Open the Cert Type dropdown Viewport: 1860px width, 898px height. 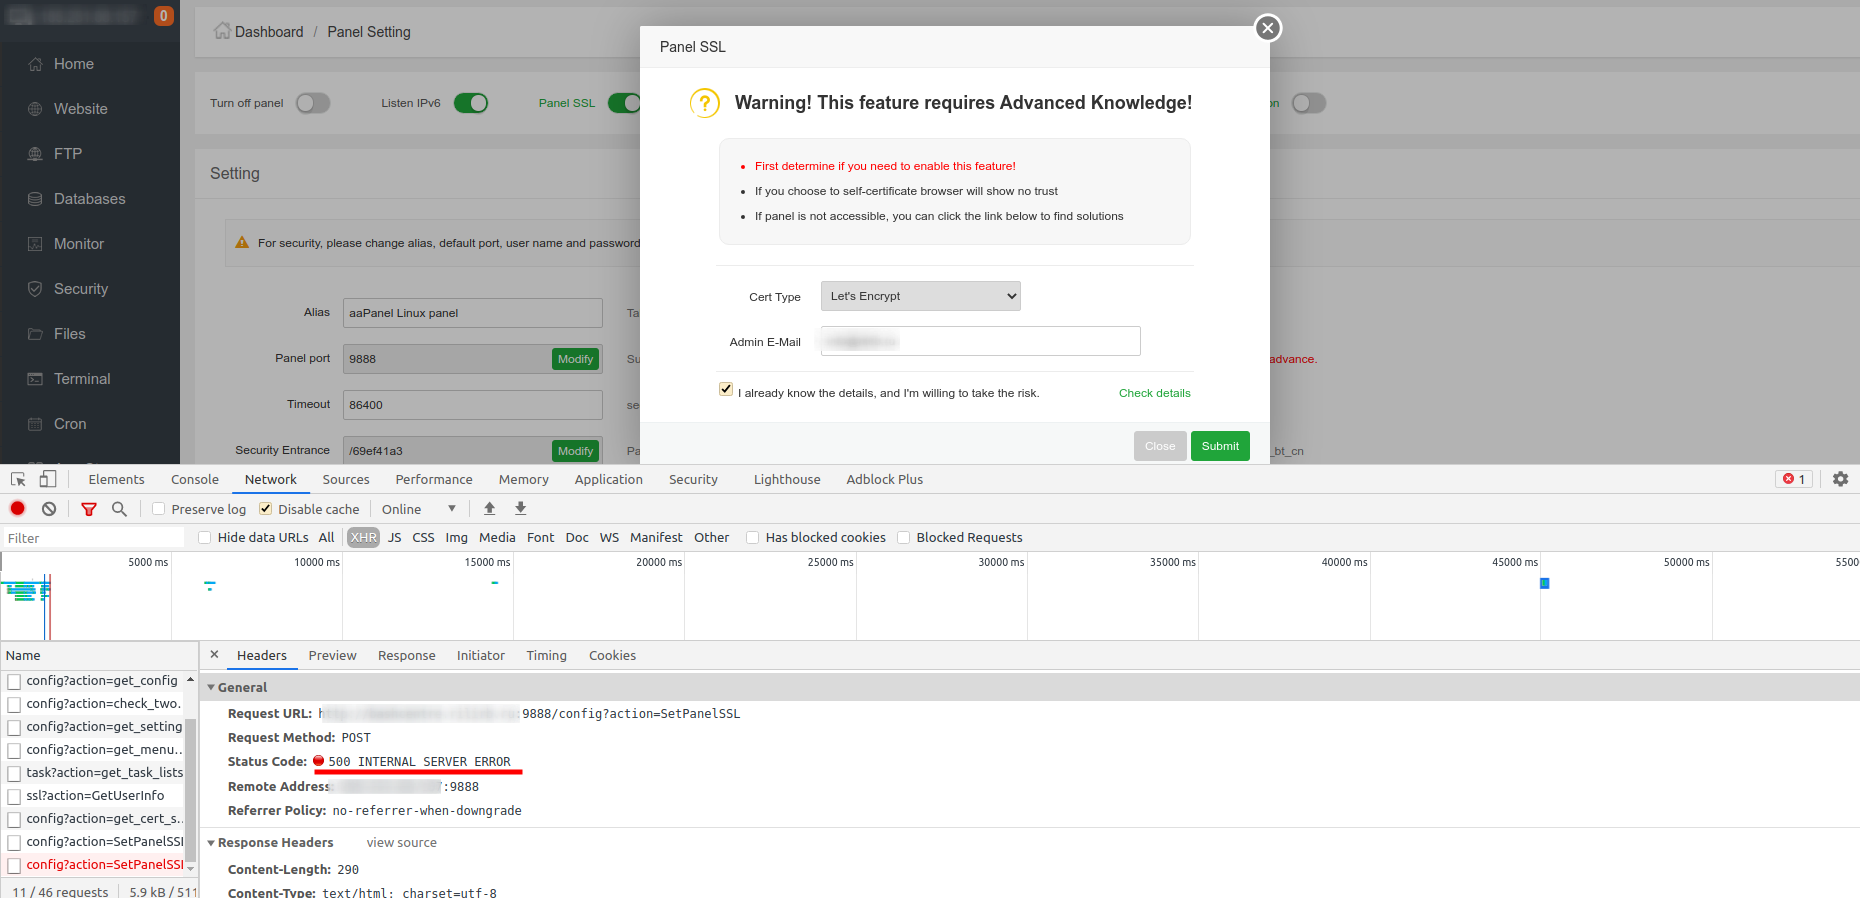(x=920, y=296)
